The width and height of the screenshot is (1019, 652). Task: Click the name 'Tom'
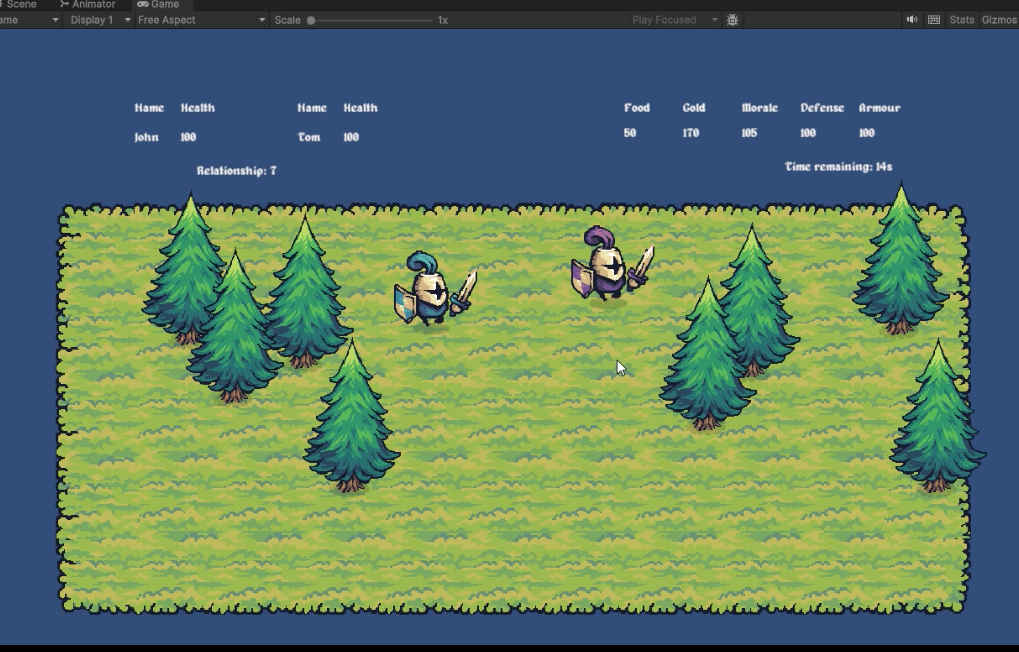tap(309, 137)
